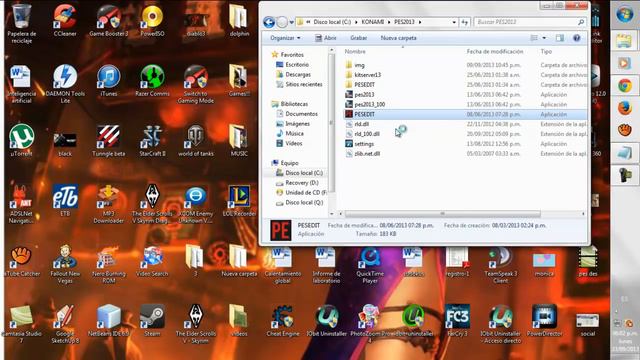The image size is (640, 360).
Task: Click the Papelera de reciclaje icon
Action: coord(21,24)
